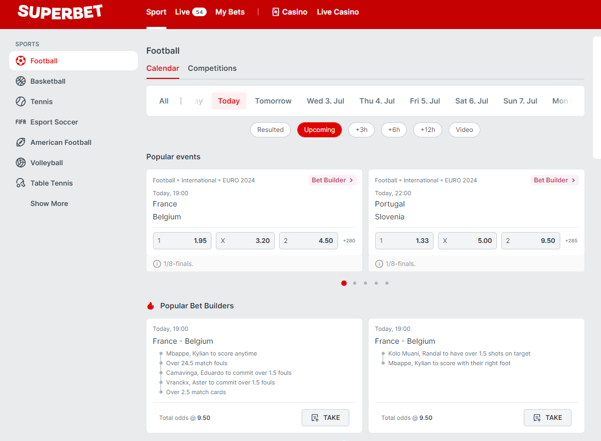
Task: Open My Bets
Action: tap(230, 12)
